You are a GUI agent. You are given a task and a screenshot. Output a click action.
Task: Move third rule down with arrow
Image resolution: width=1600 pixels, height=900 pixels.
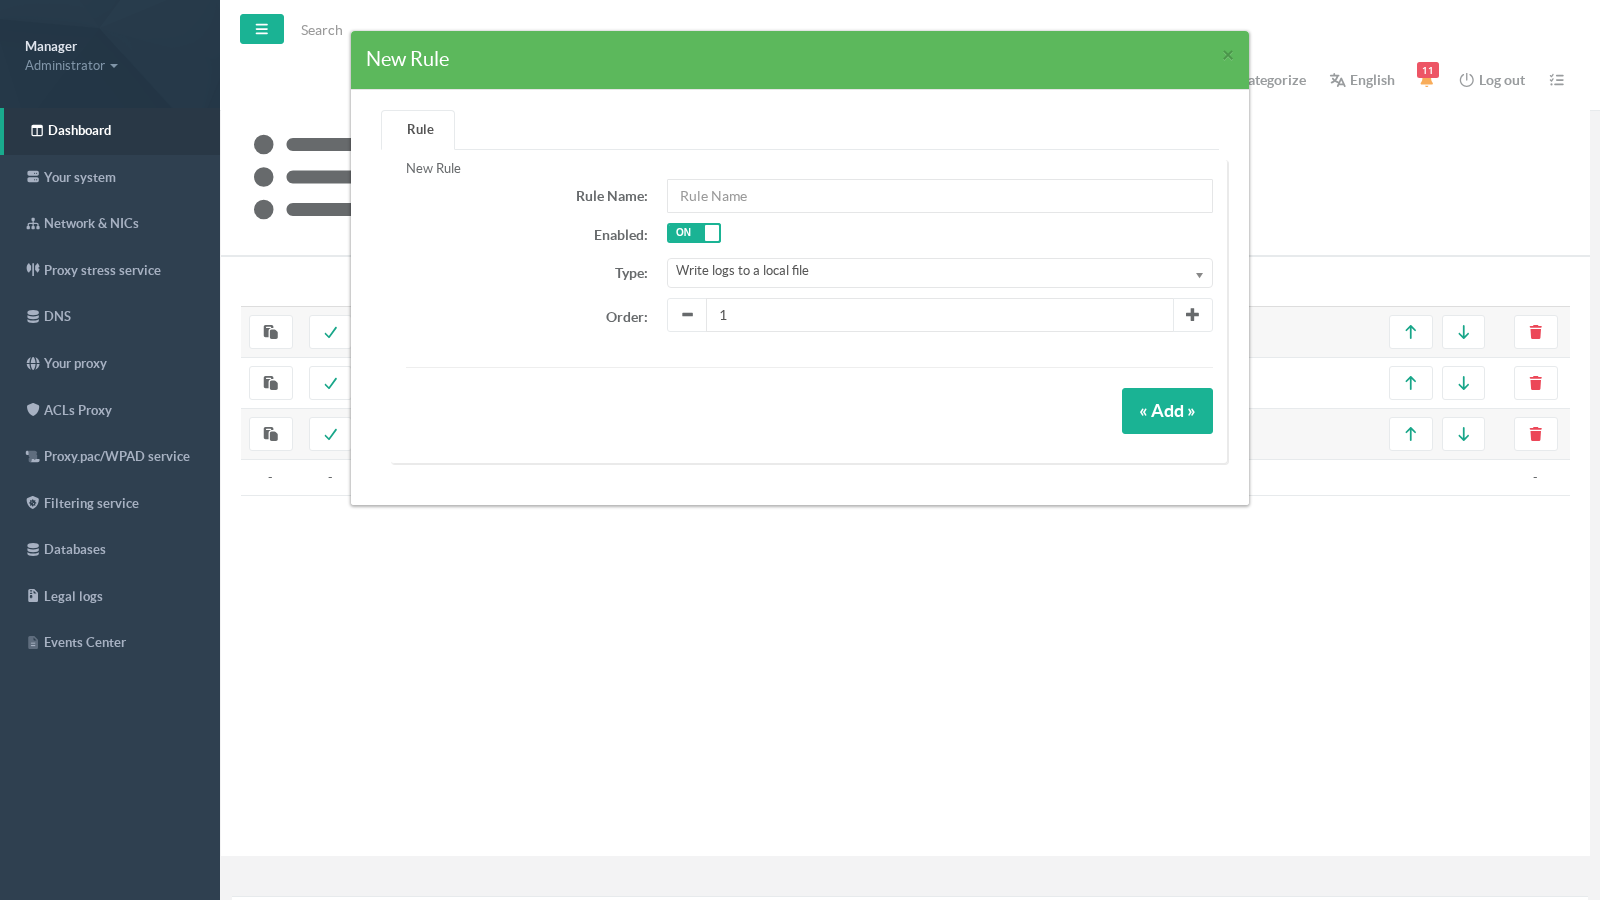tap(1464, 434)
